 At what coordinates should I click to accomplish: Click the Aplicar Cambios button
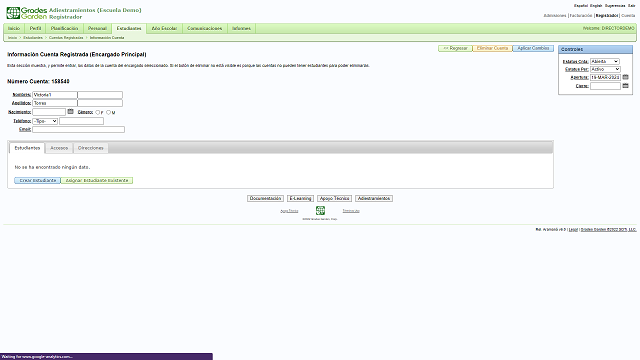coord(533,48)
